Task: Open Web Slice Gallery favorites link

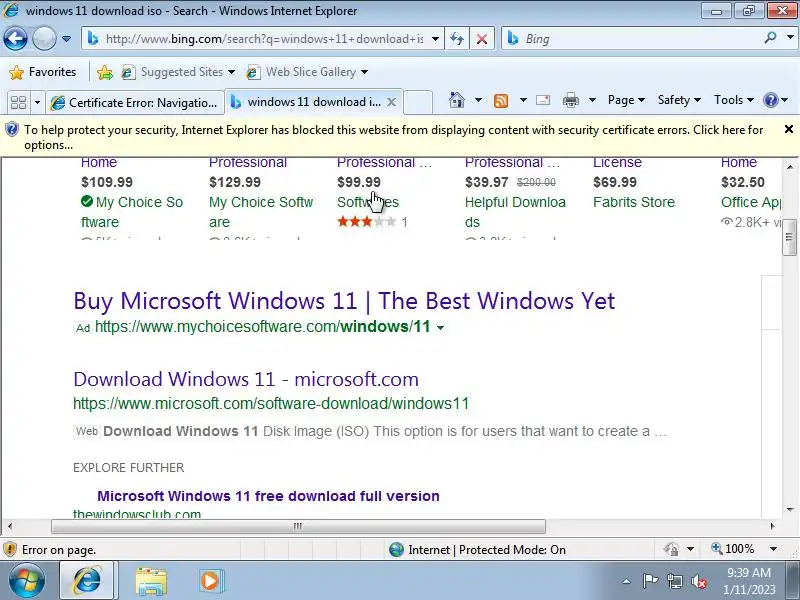Action: (307, 72)
